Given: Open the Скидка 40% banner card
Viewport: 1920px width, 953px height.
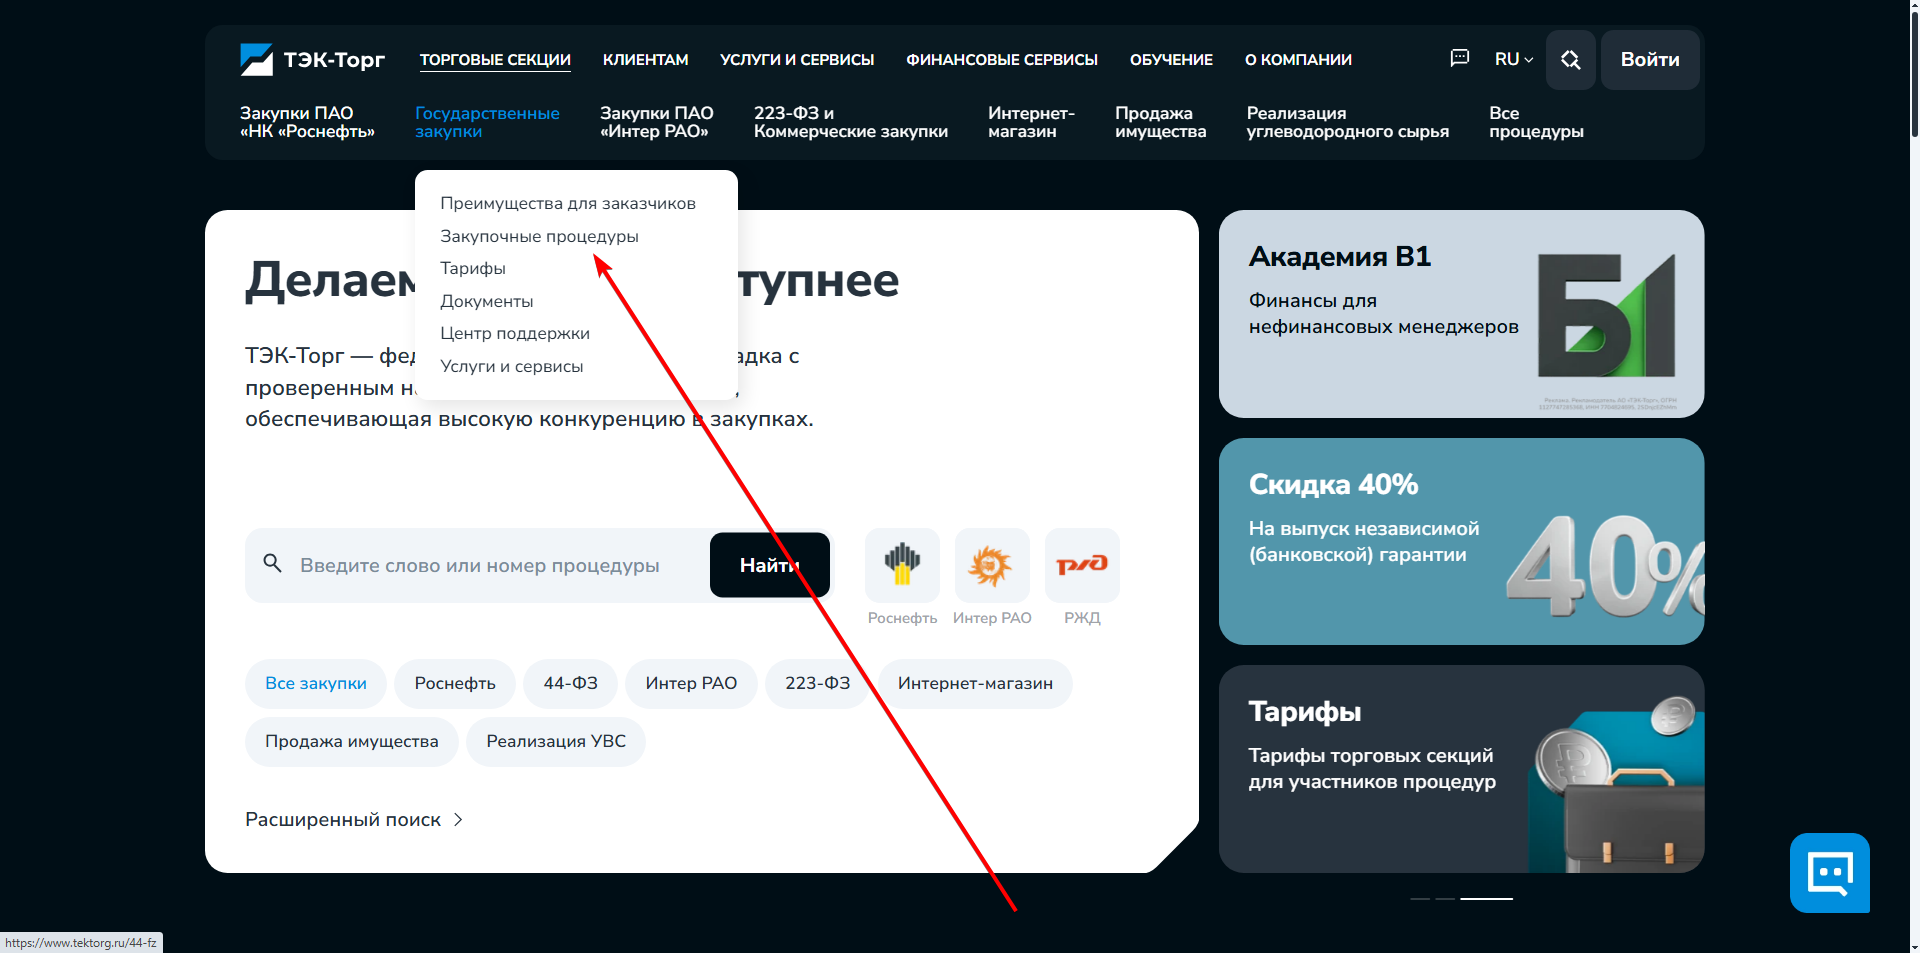Looking at the screenshot, I should [x=1461, y=541].
